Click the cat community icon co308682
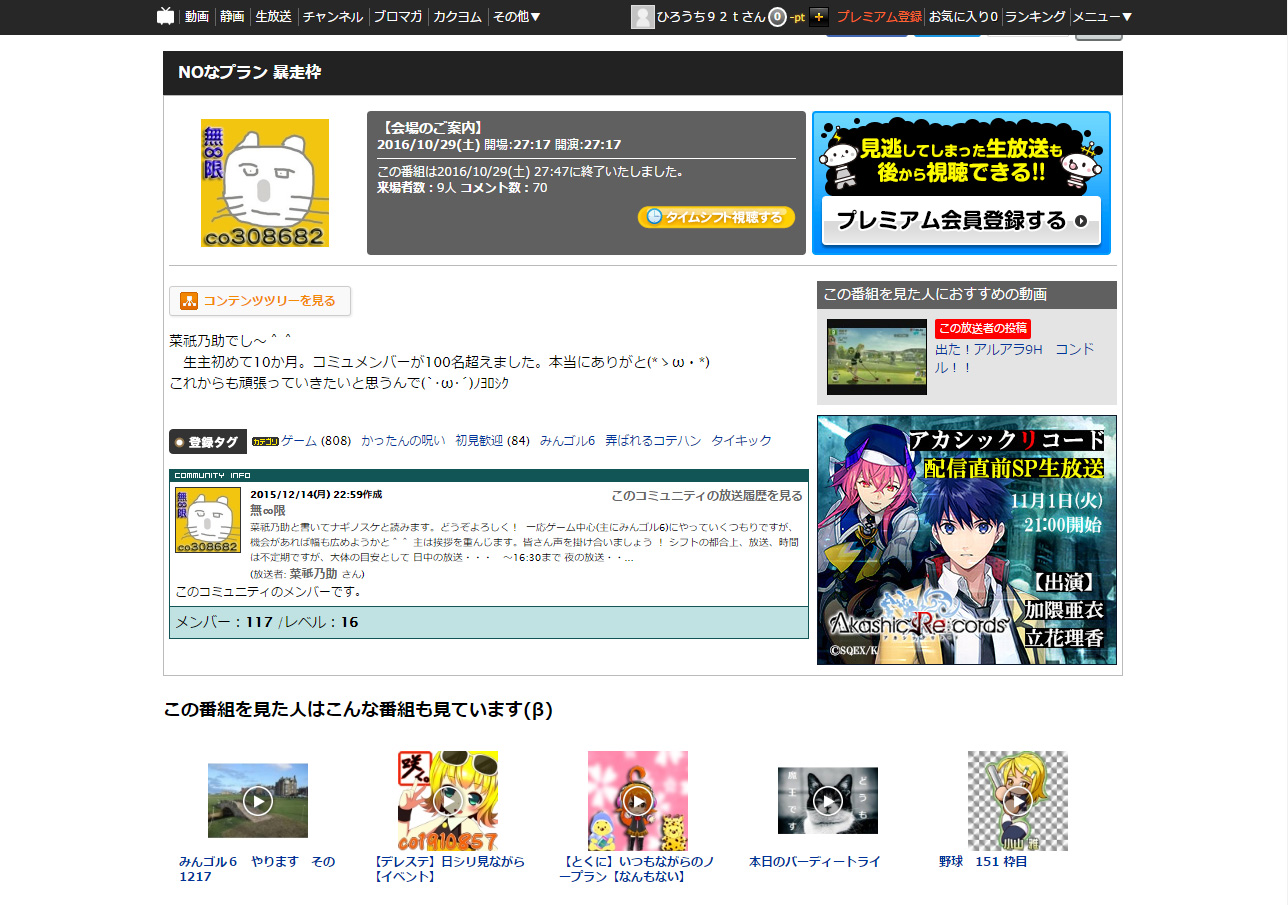 click(265, 183)
